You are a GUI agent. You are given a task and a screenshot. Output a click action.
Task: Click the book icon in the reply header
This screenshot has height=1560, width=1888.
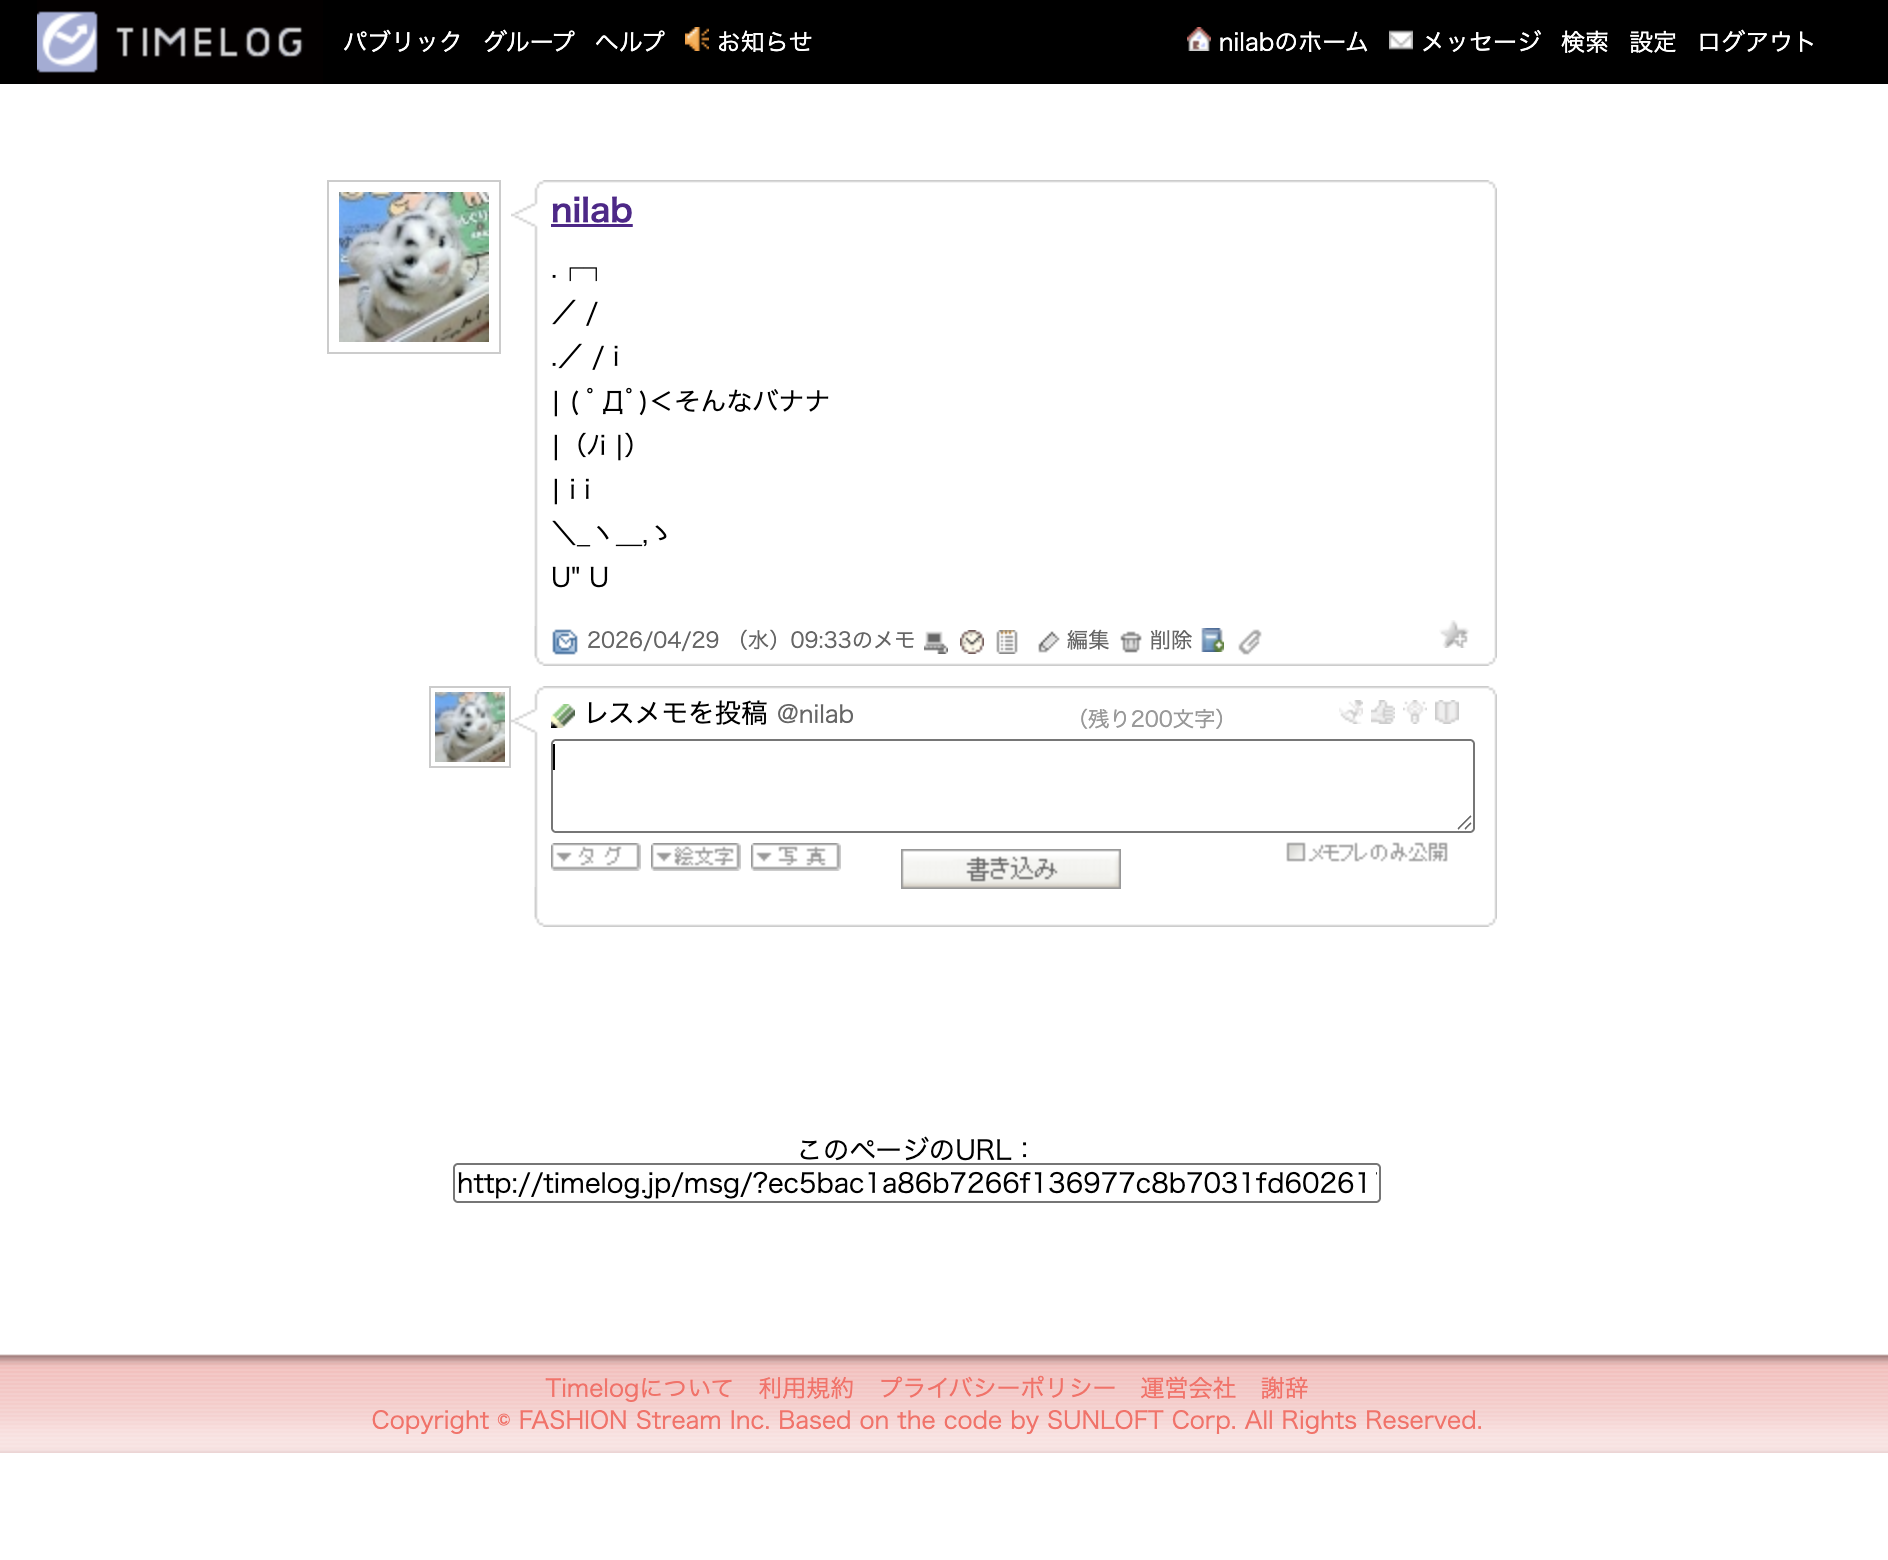click(1446, 712)
